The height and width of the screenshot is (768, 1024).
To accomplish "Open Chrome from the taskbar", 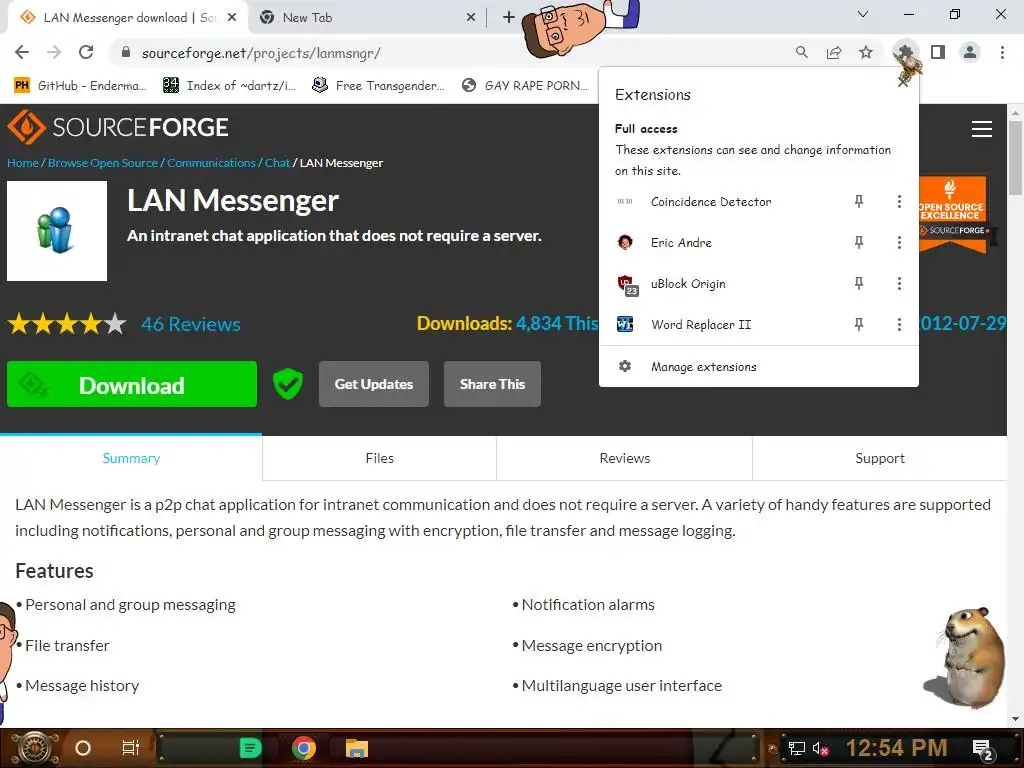I will point(304,748).
